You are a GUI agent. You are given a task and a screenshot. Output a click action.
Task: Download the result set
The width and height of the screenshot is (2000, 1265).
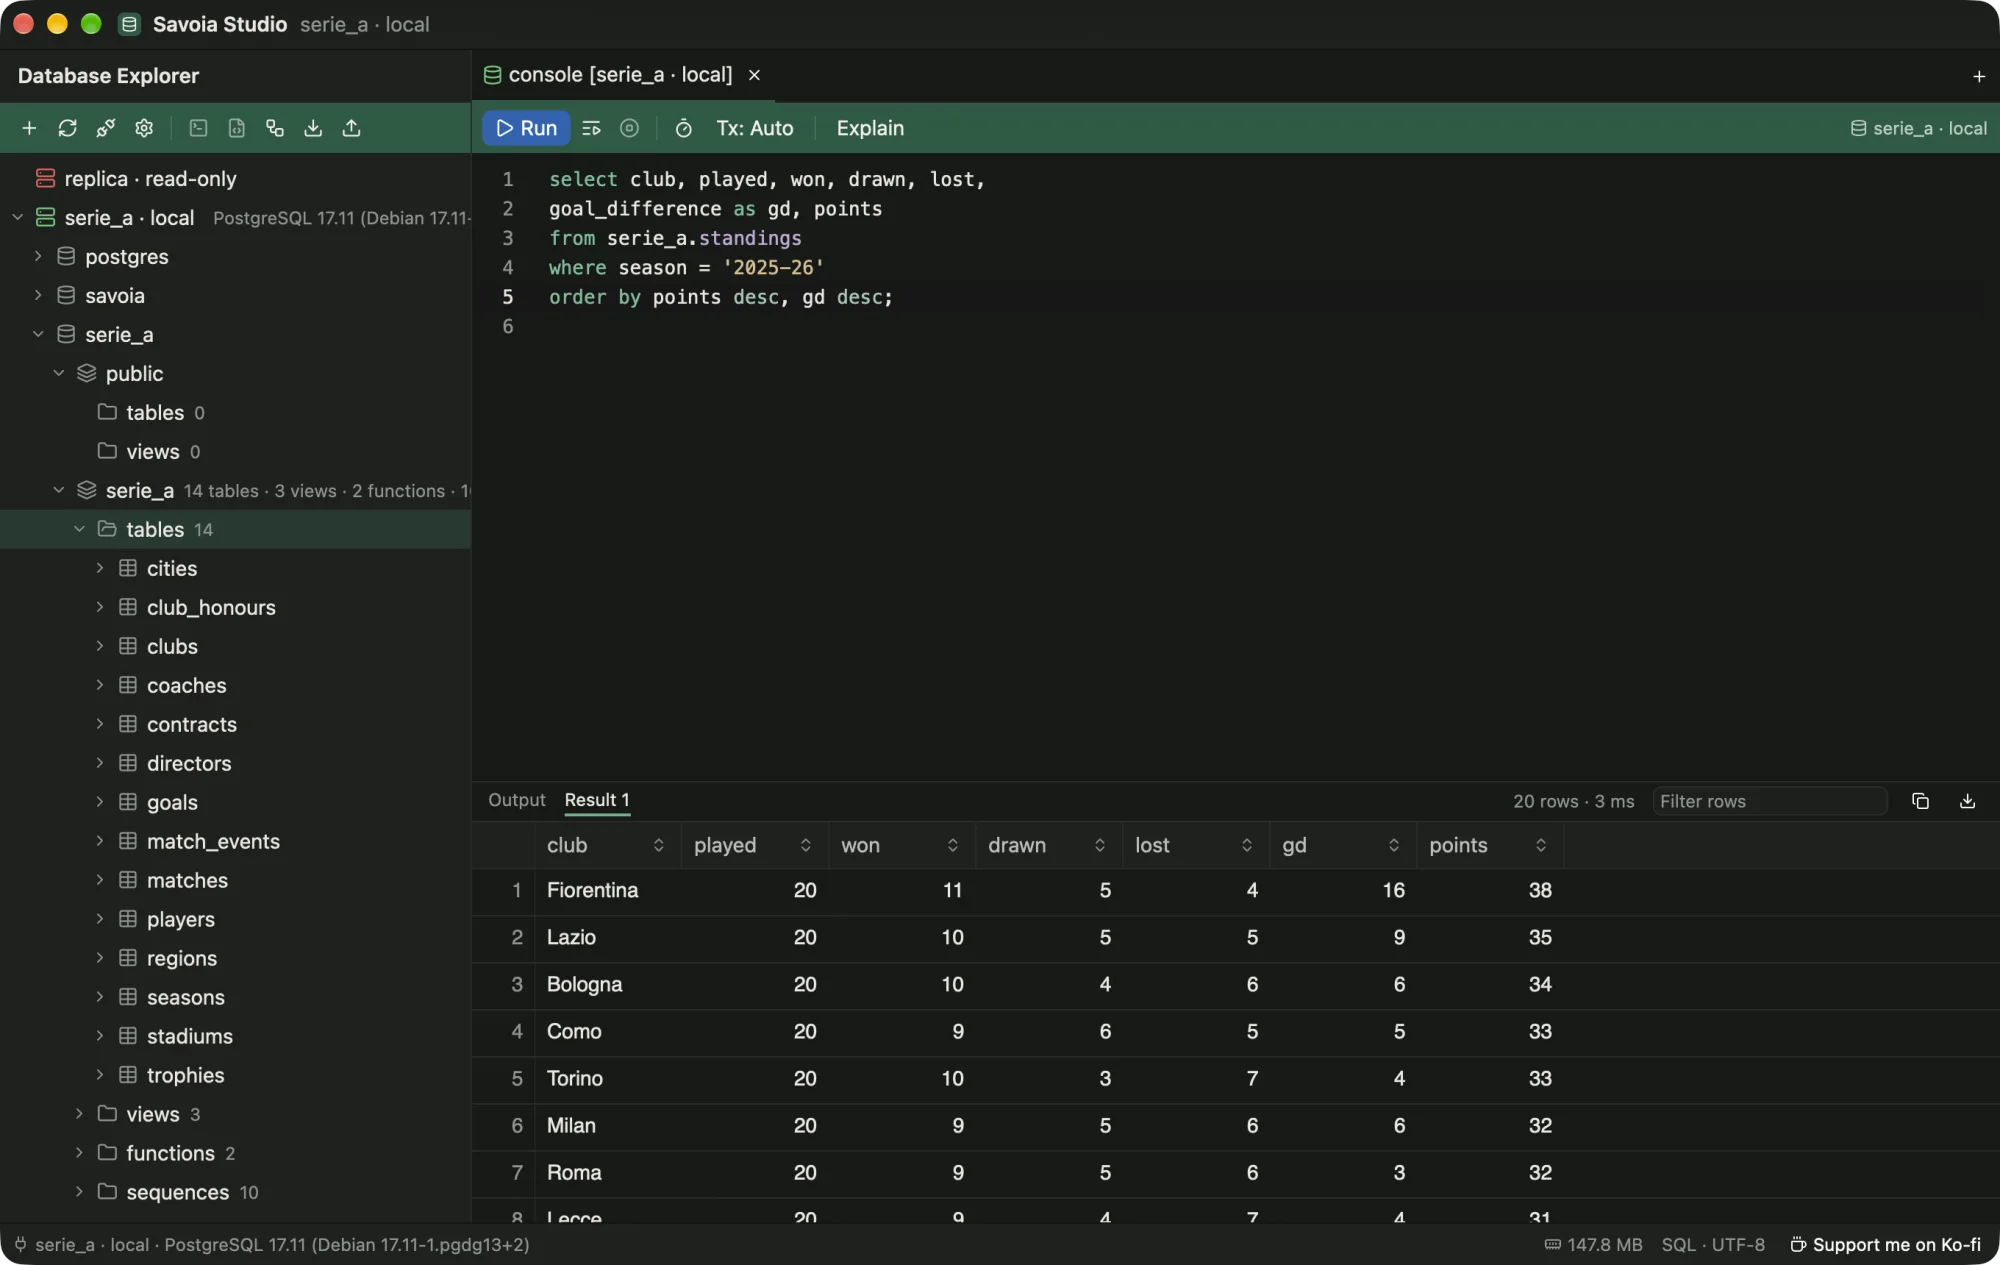click(1967, 801)
